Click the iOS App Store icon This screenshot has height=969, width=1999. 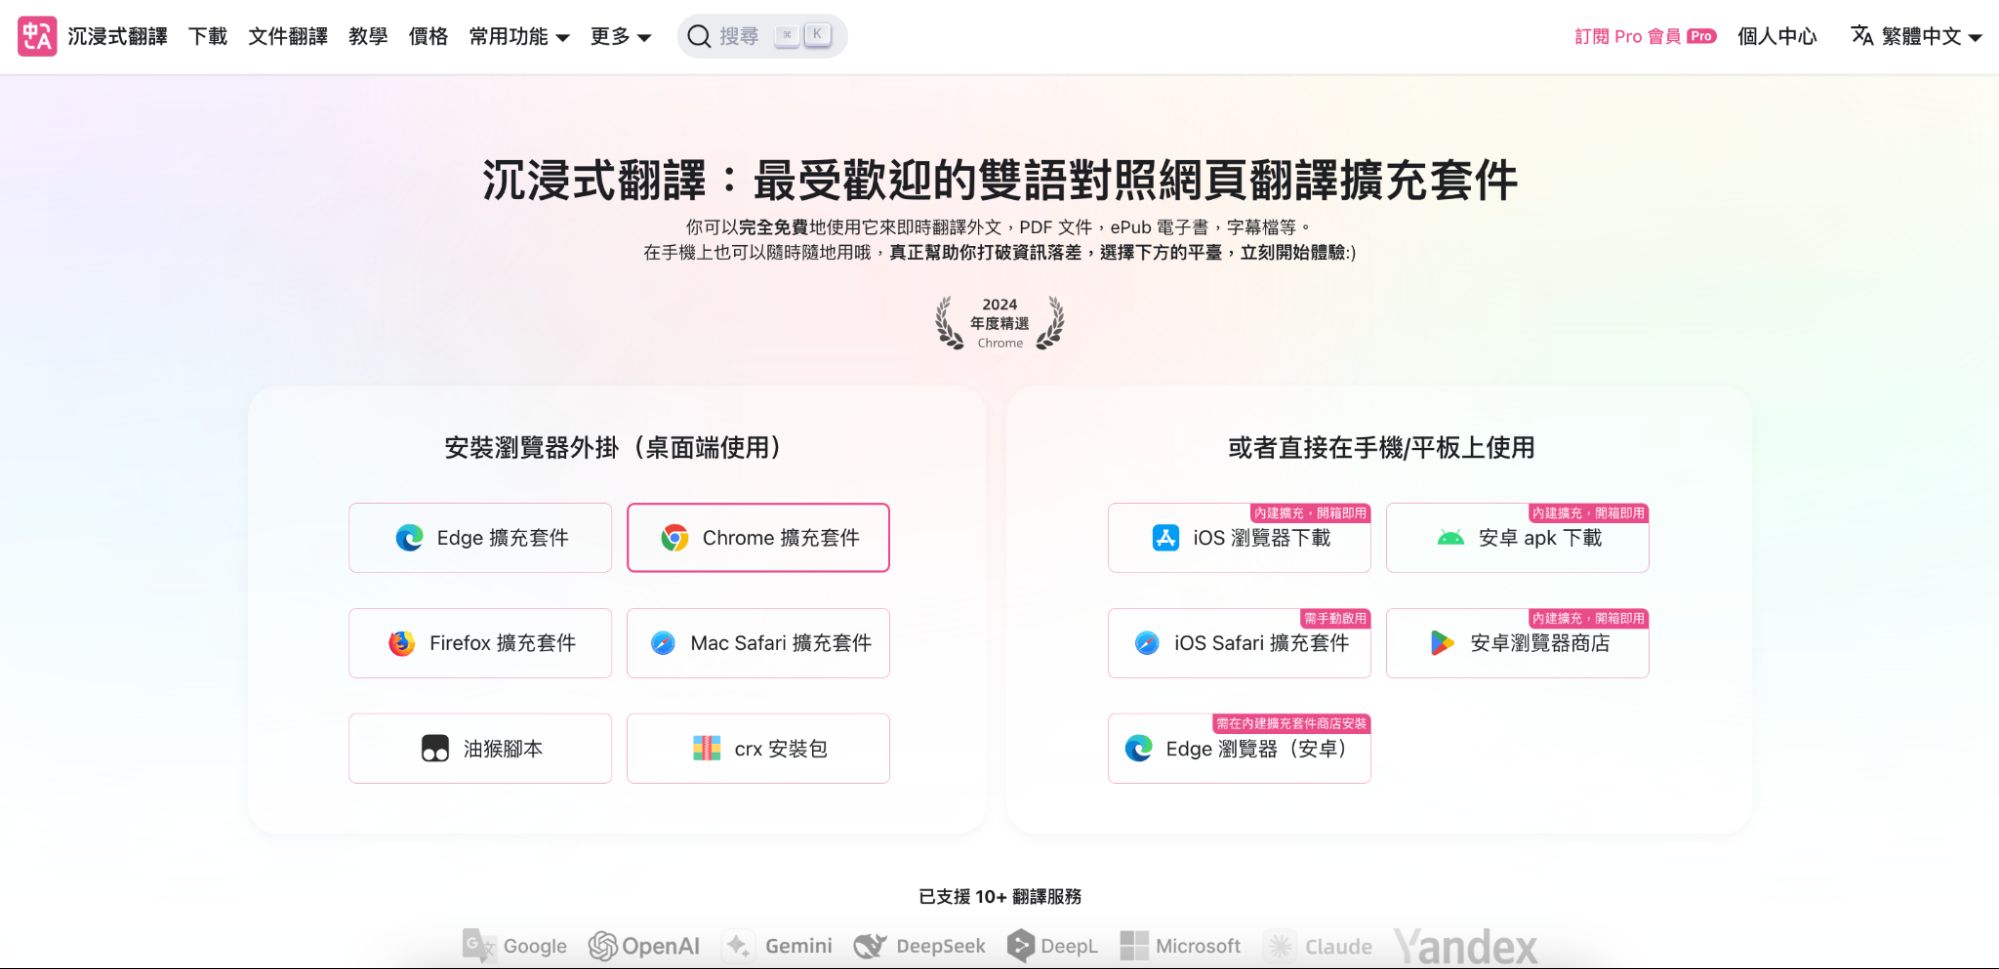coord(1166,538)
